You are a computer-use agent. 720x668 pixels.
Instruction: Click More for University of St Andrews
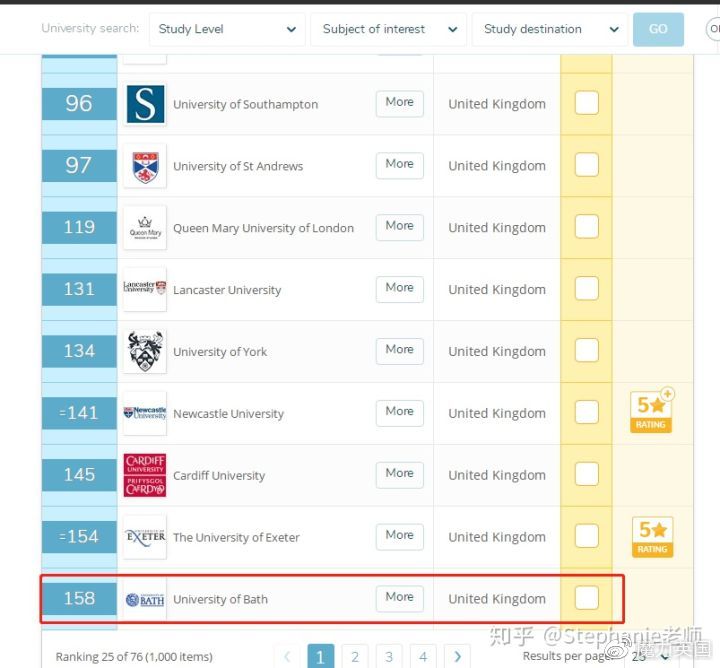tap(399, 164)
